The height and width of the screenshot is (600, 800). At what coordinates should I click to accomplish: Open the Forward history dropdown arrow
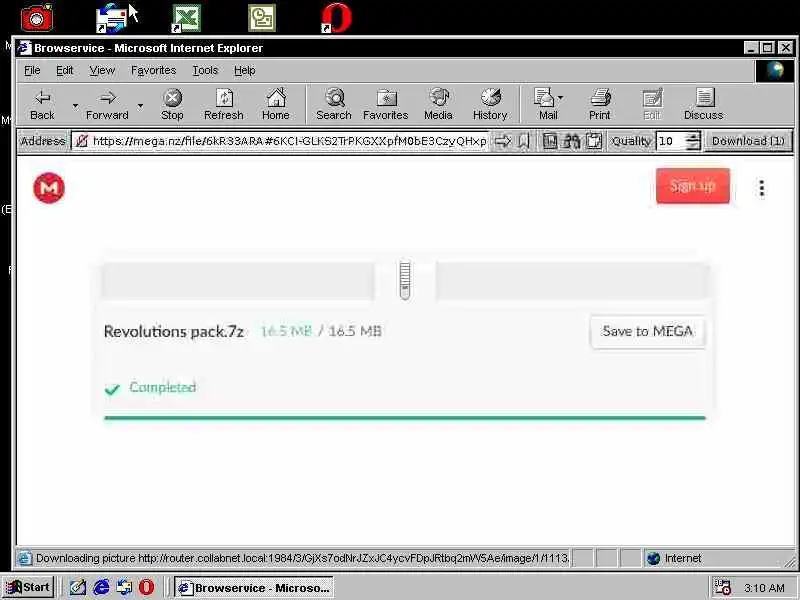140,106
